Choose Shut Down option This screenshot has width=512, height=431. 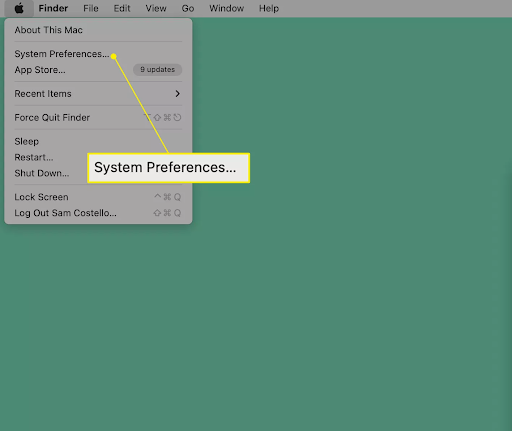click(x=42, y=173)
